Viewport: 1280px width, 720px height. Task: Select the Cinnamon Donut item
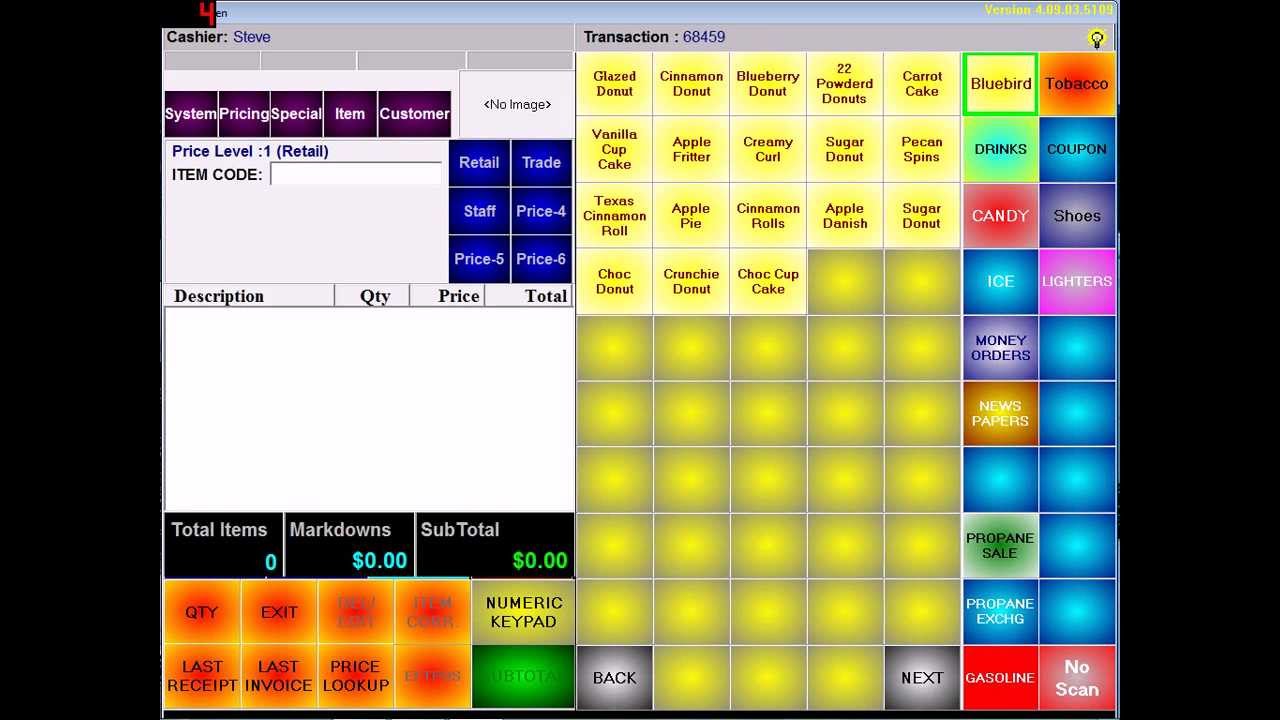[x=691, y=83]
